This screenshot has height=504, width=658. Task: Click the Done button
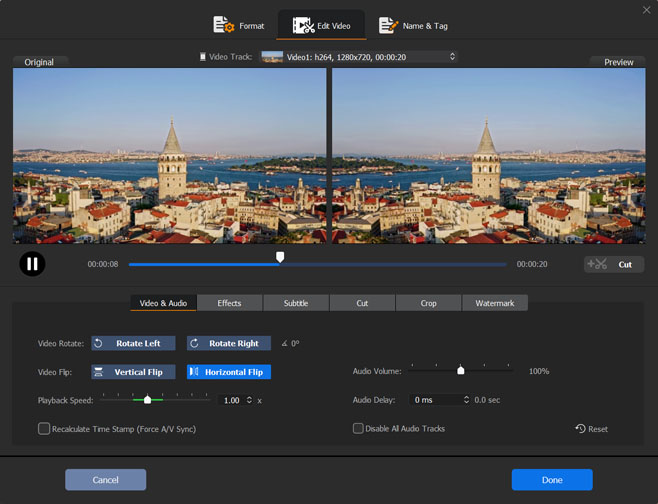[x=552, y=480]
